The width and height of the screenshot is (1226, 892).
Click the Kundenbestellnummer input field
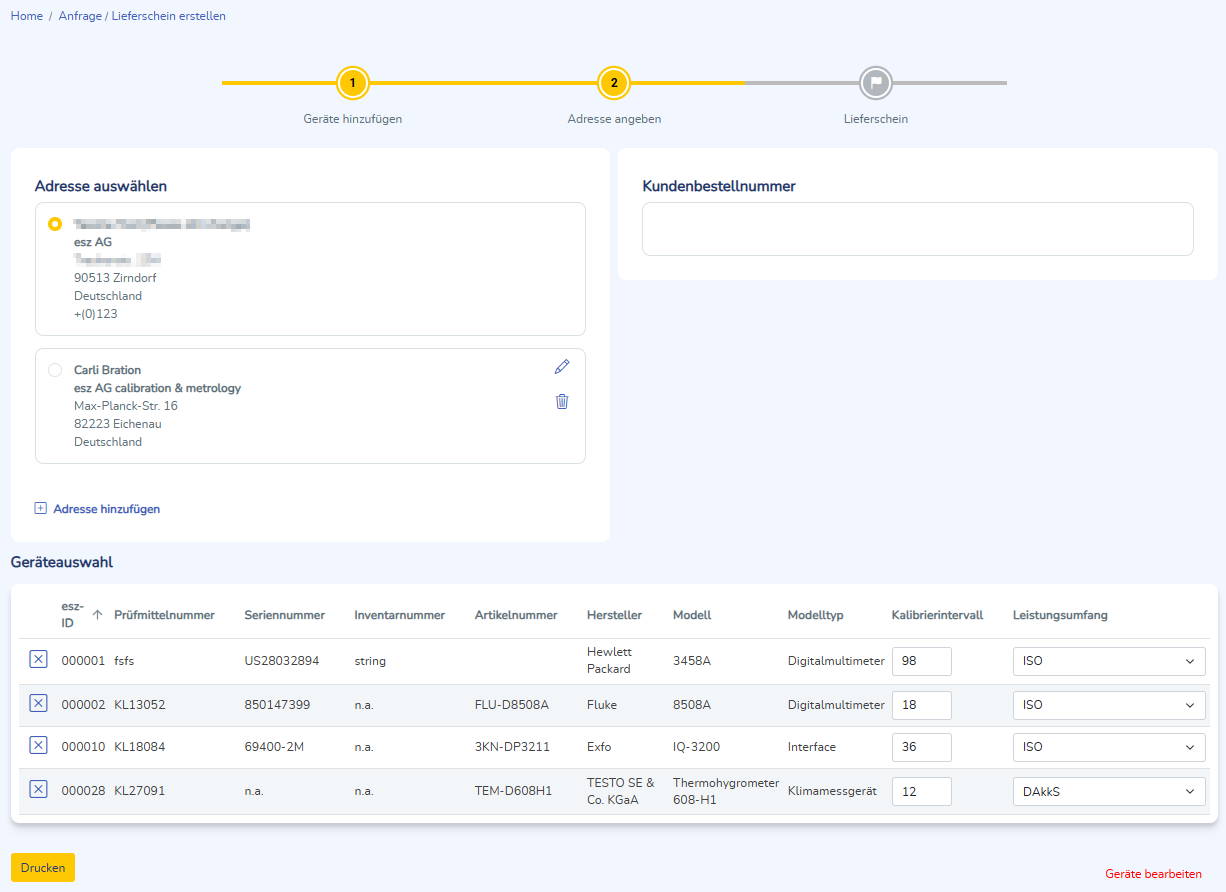click(917, 229)
